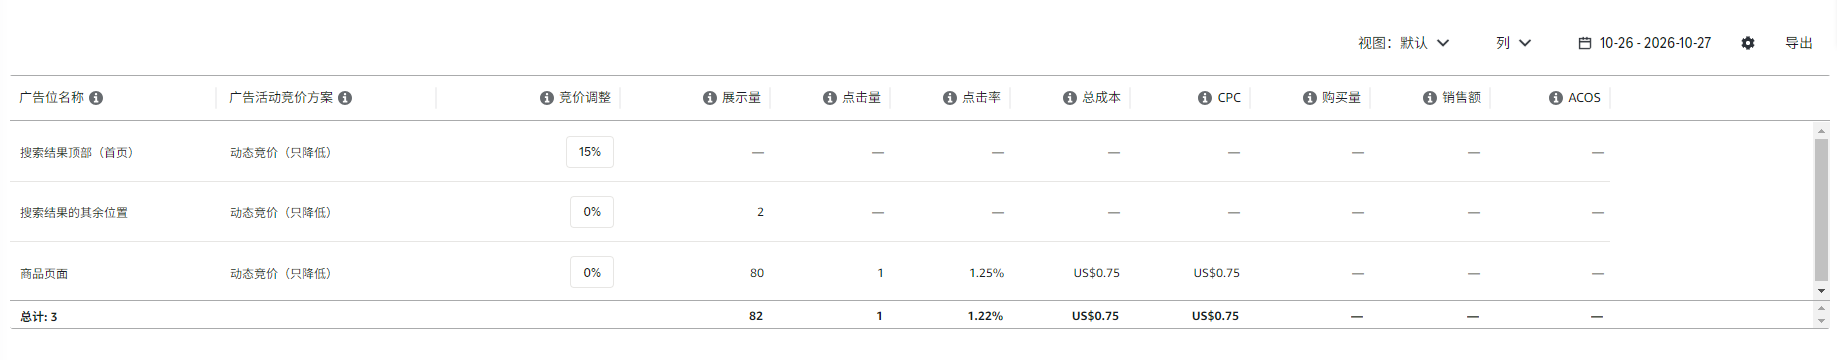Click info icon beside CPC header
Viewport: 1837px width, 360px height.
[x=1205, y=98]
